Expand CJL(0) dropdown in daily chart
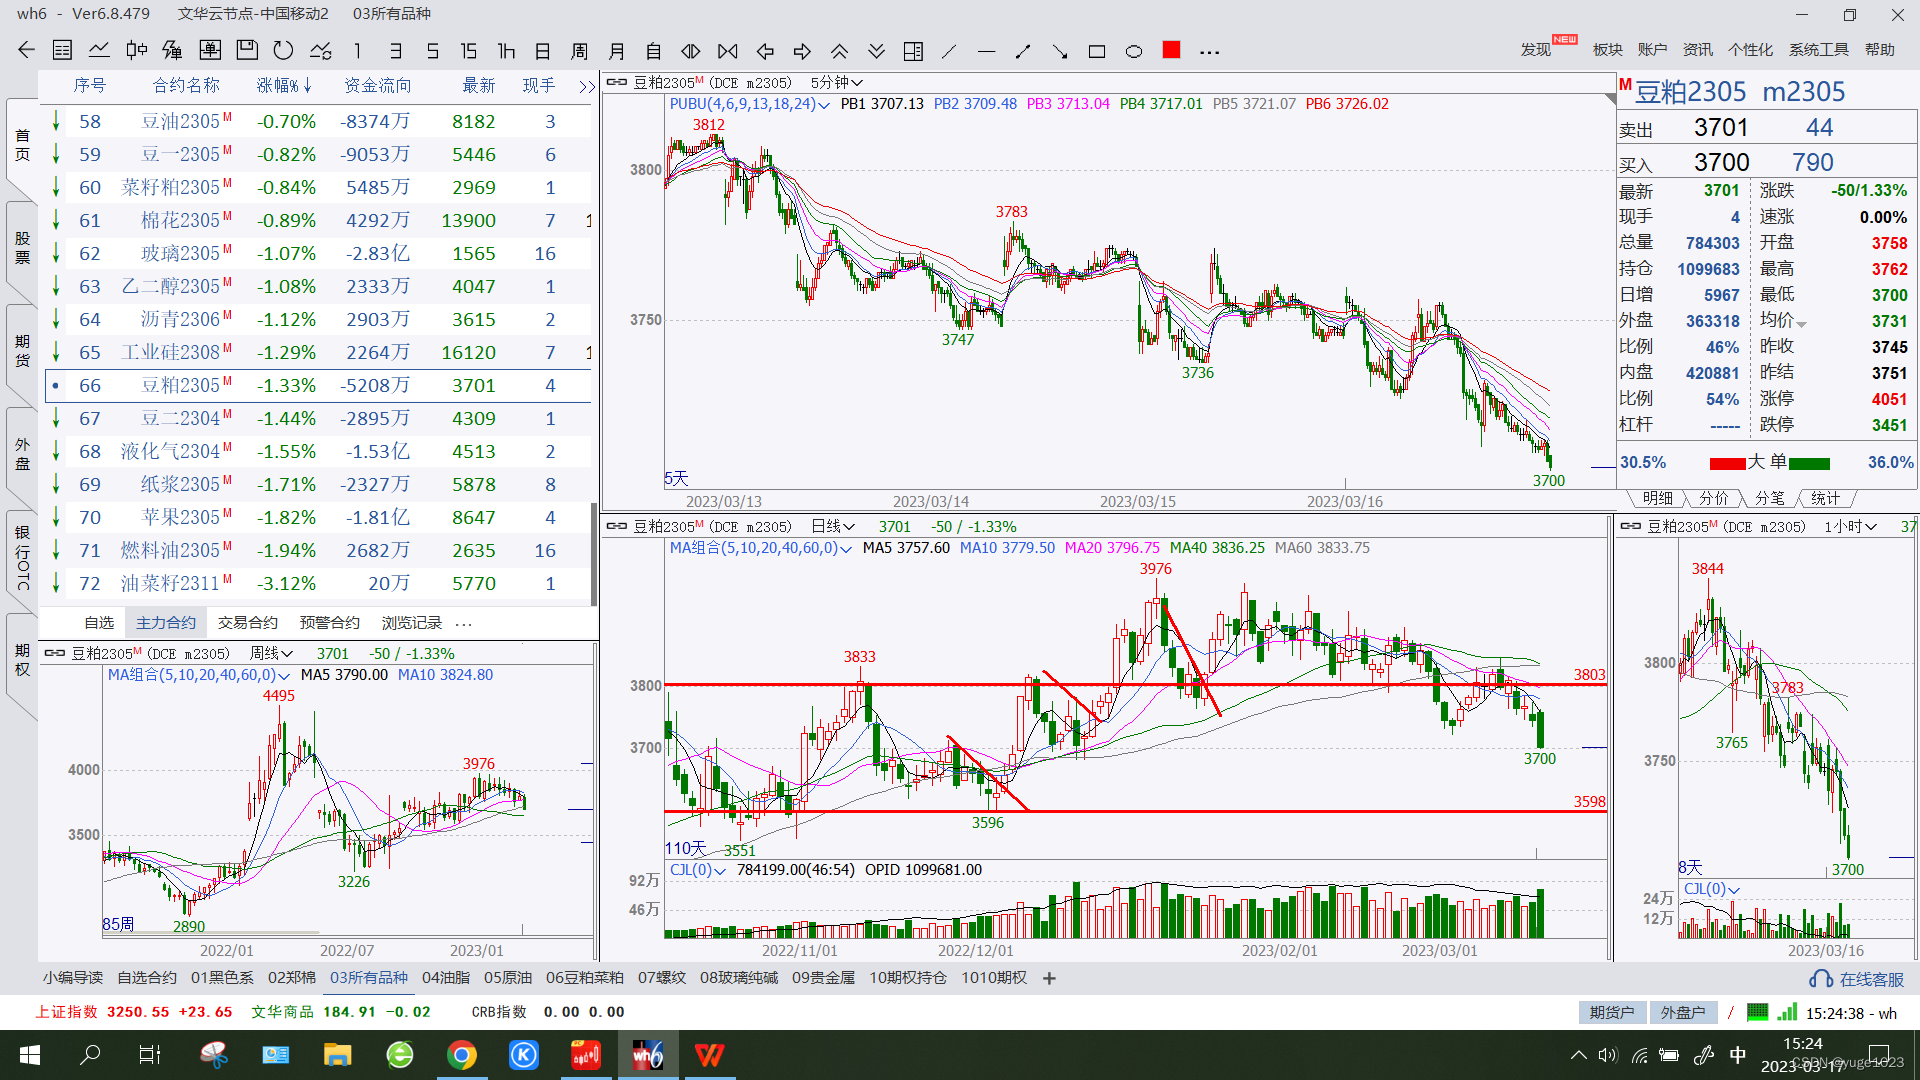Image resolution: width=1920 pixels, height=1080 pixels. point(720,870)
